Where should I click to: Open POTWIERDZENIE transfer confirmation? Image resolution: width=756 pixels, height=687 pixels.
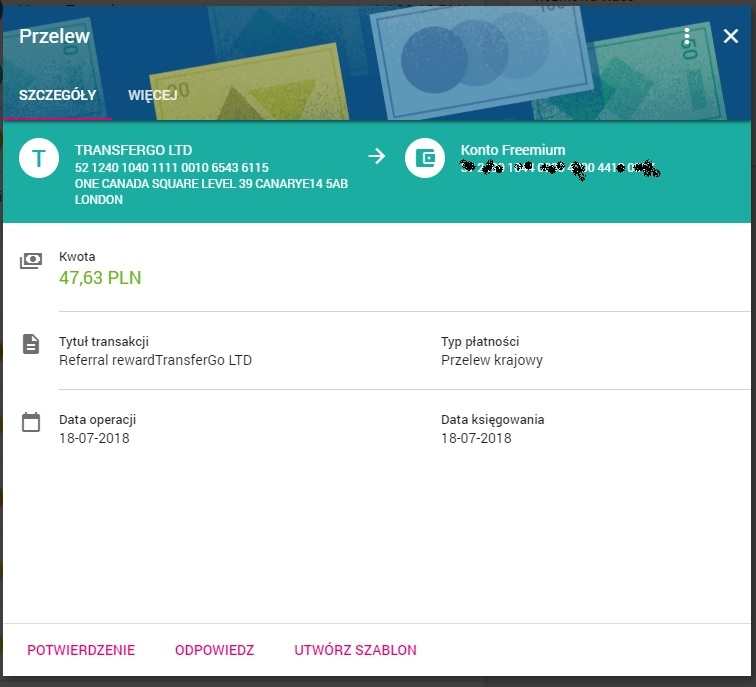click(x=81, y=650)
